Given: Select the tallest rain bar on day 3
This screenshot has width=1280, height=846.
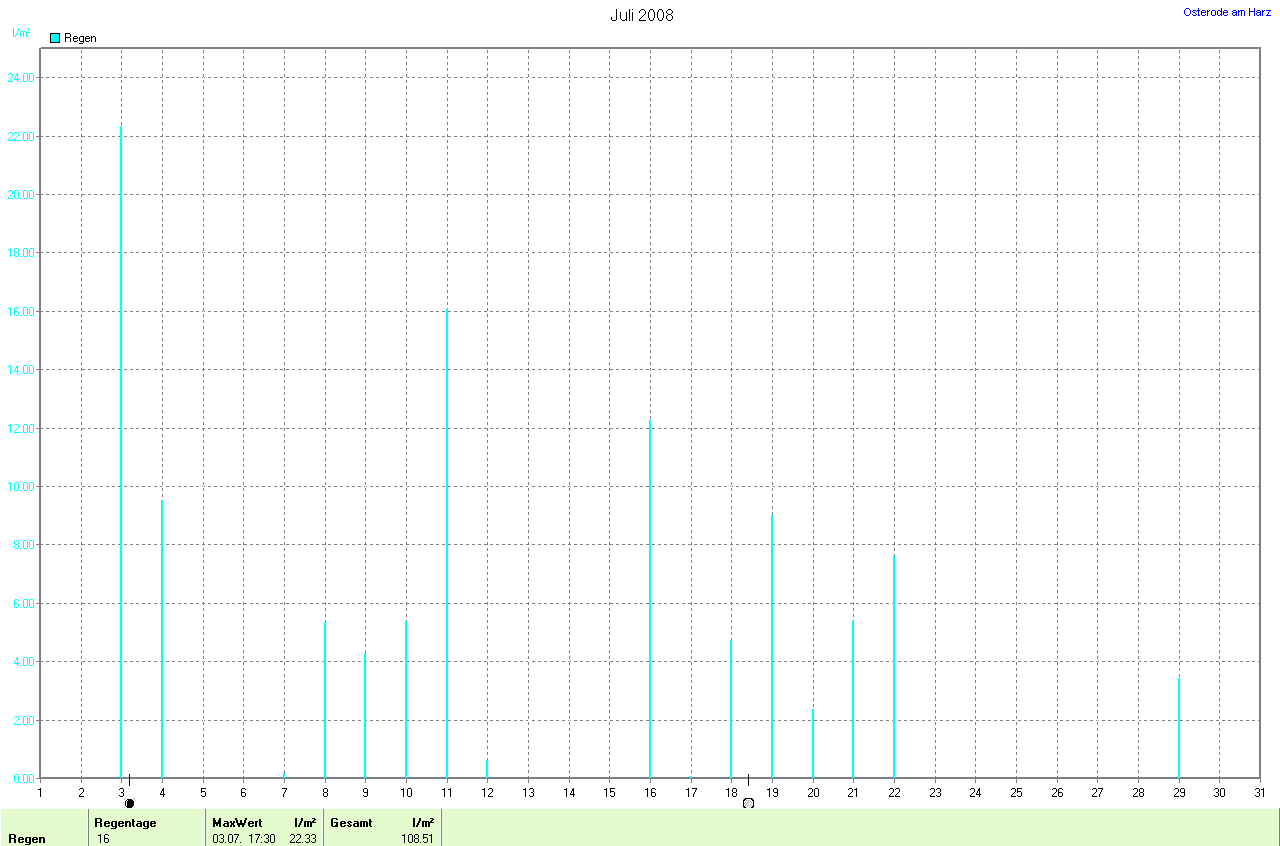Looking at the screenshot, I should [121, 450].
